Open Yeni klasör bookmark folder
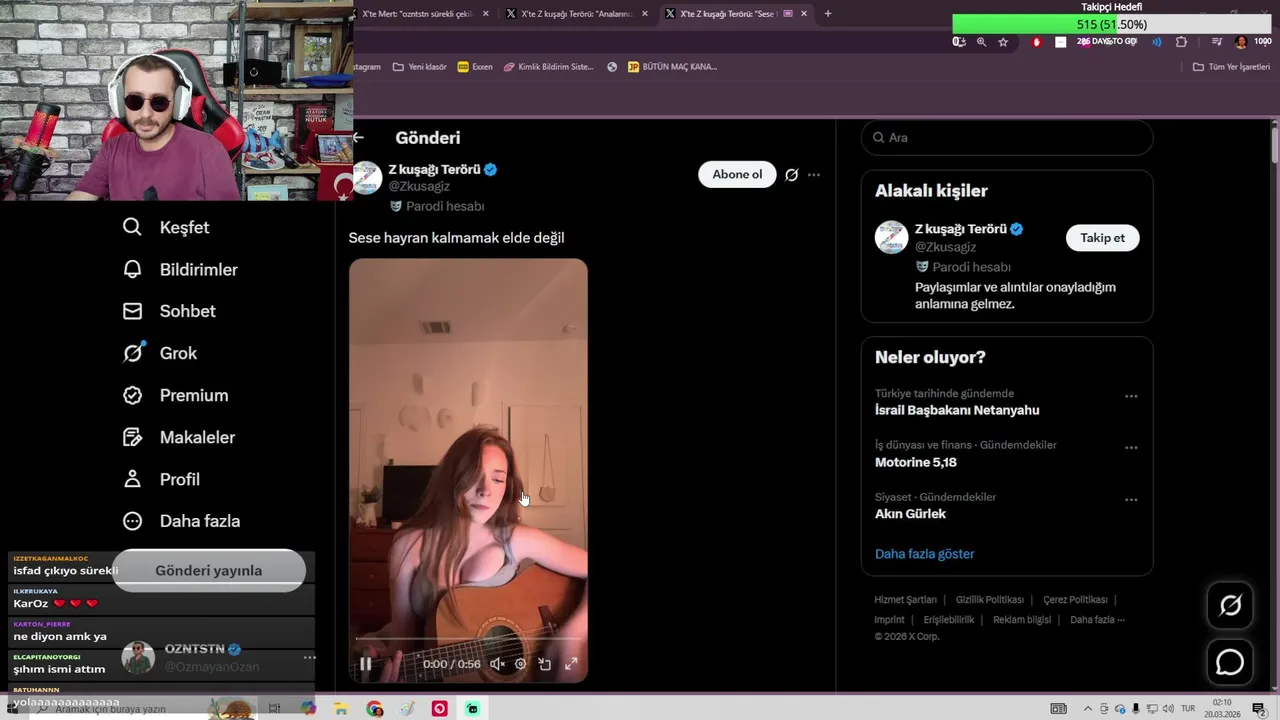Screen dimensions: 1280x720 (419, 67)
